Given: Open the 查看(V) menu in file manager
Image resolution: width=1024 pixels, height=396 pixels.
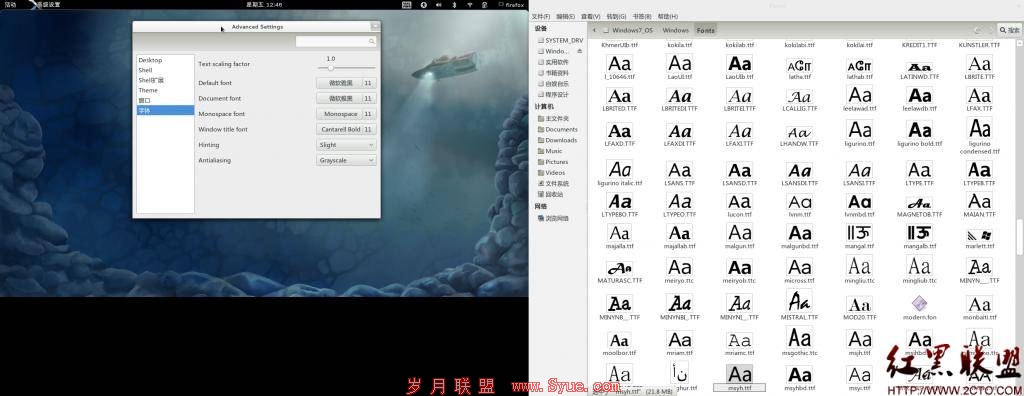Looking at the screenshot, I should click(x=590, y=16).
